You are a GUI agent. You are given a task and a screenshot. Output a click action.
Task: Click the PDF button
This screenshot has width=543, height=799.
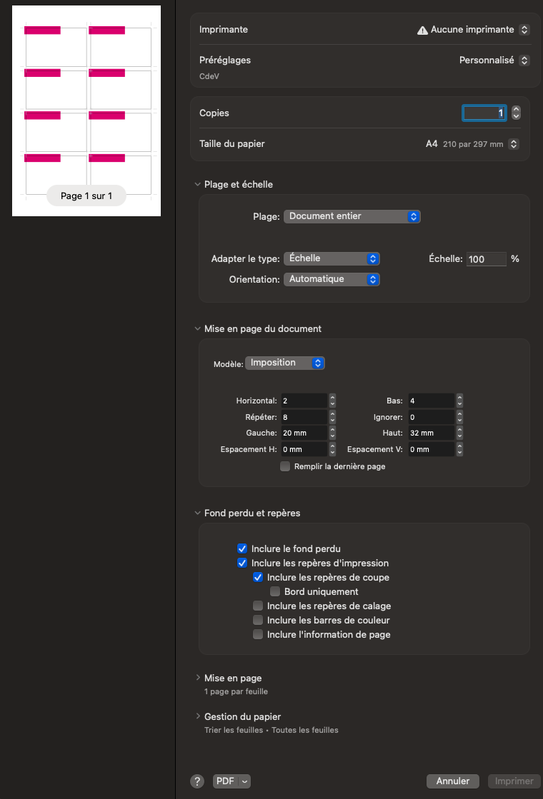[x=225, y=781]
